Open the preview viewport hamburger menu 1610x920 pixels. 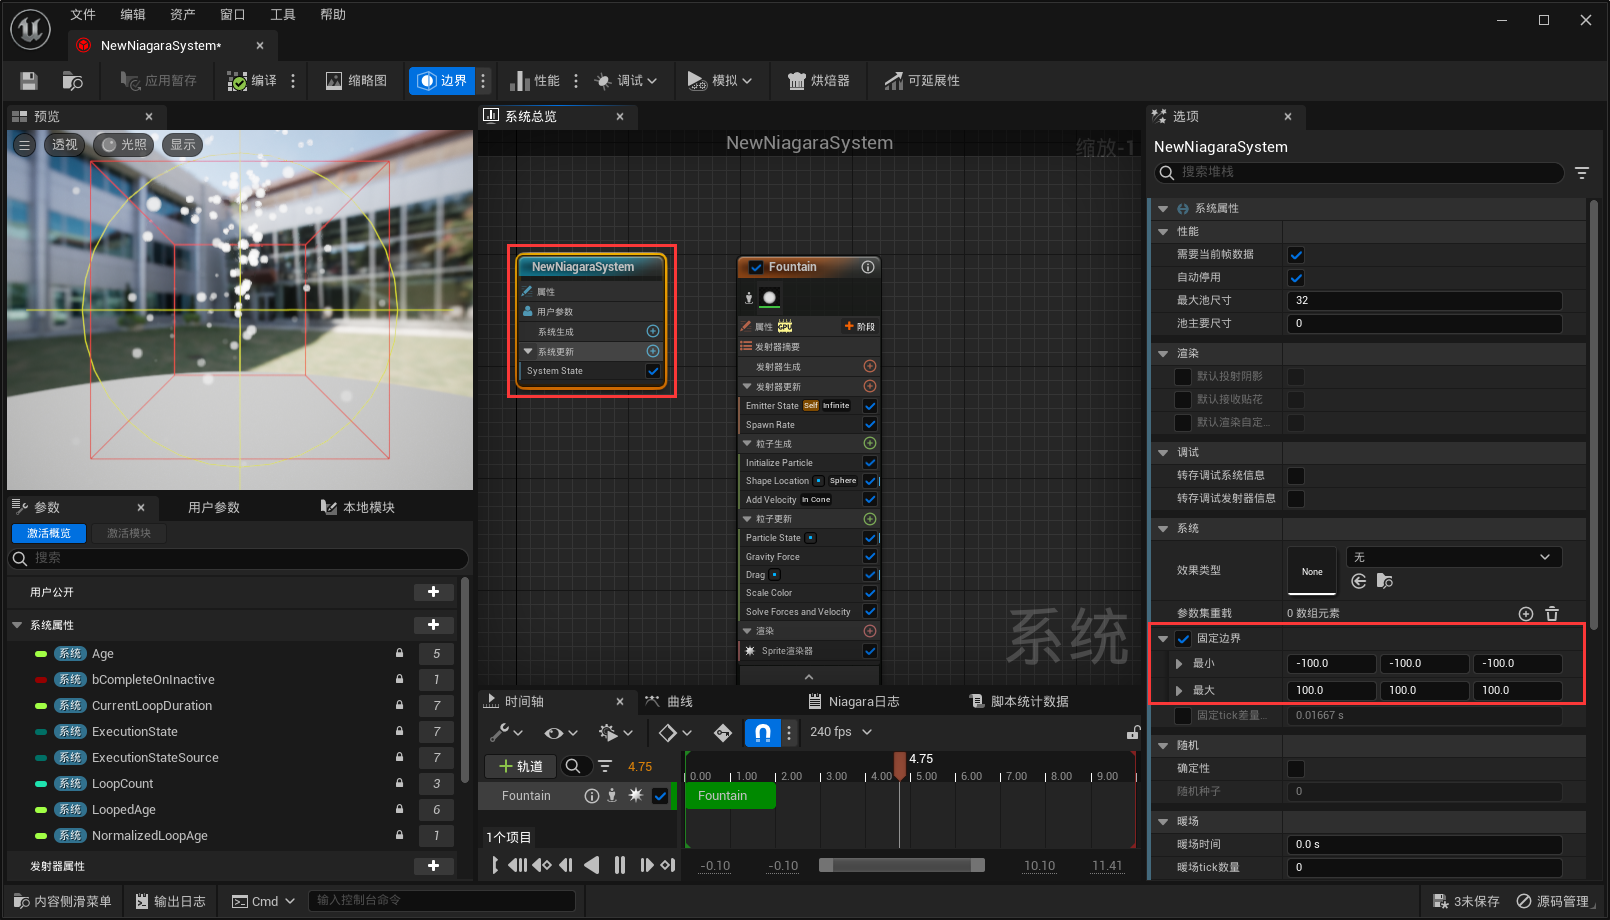point(25,145)
